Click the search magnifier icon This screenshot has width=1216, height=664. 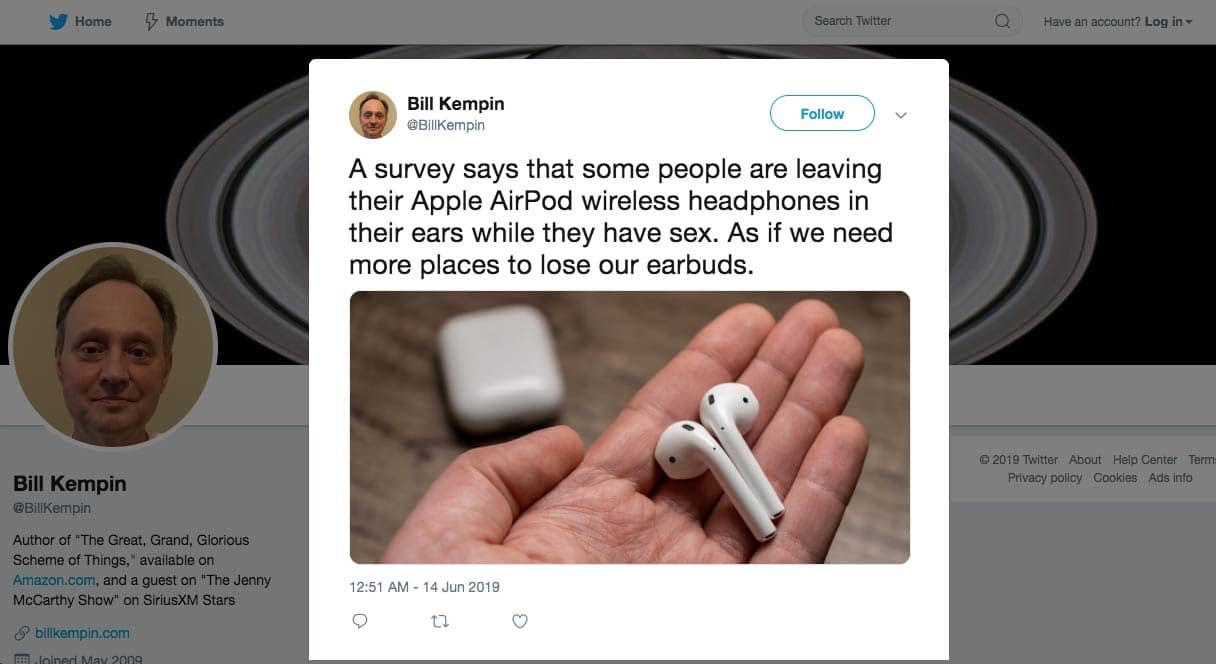[x=1002, y=21]
